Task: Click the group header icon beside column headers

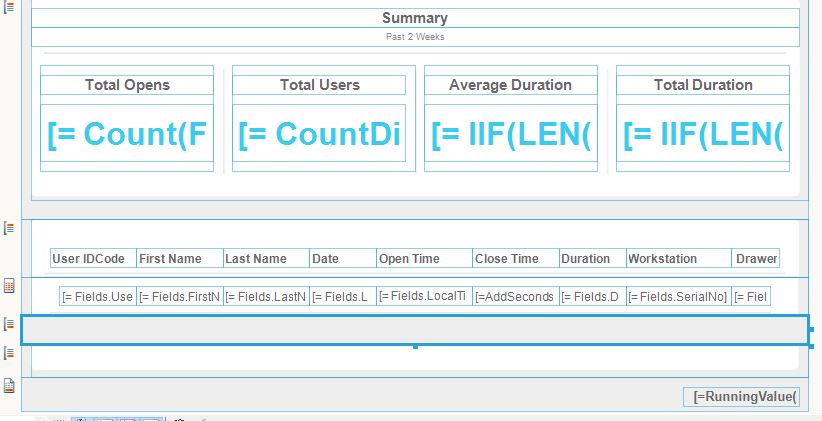Action: [9, 228]
